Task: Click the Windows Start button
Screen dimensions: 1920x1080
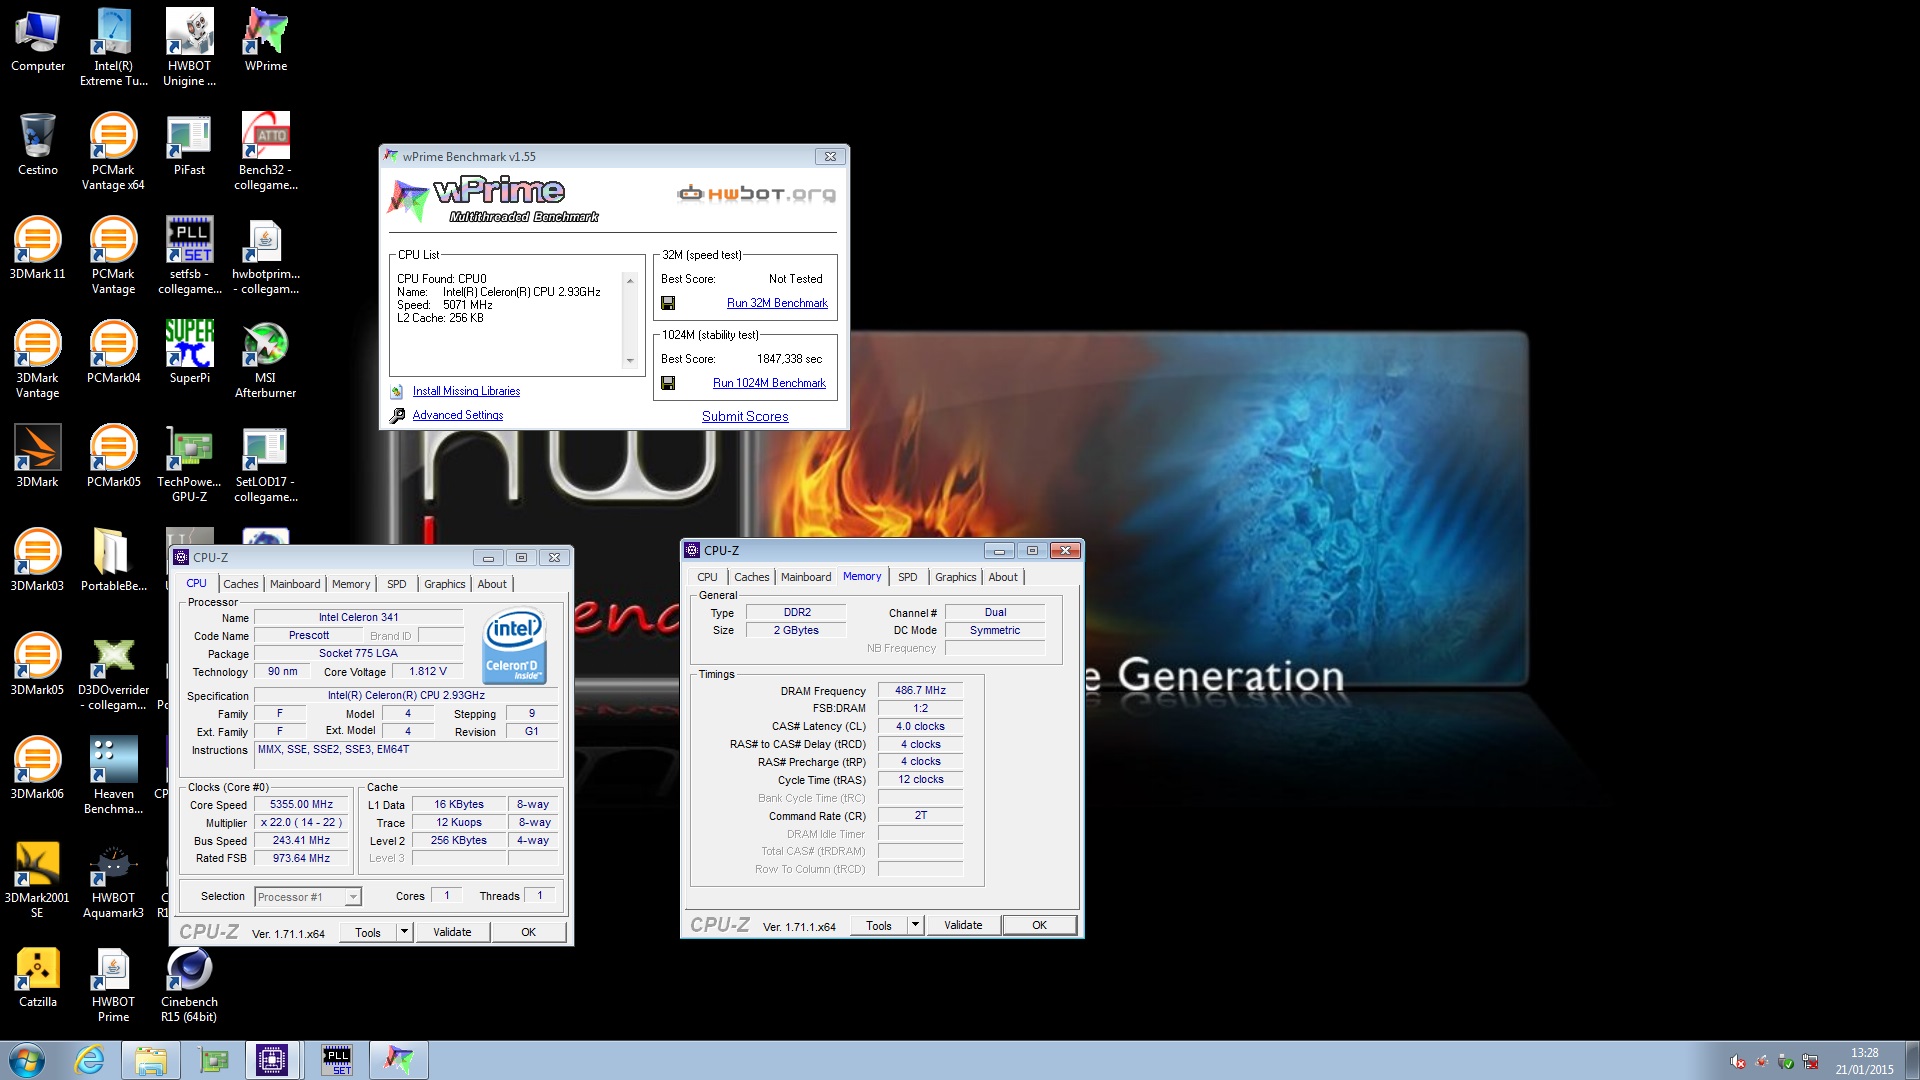Action: click(x=27, y=1060)
